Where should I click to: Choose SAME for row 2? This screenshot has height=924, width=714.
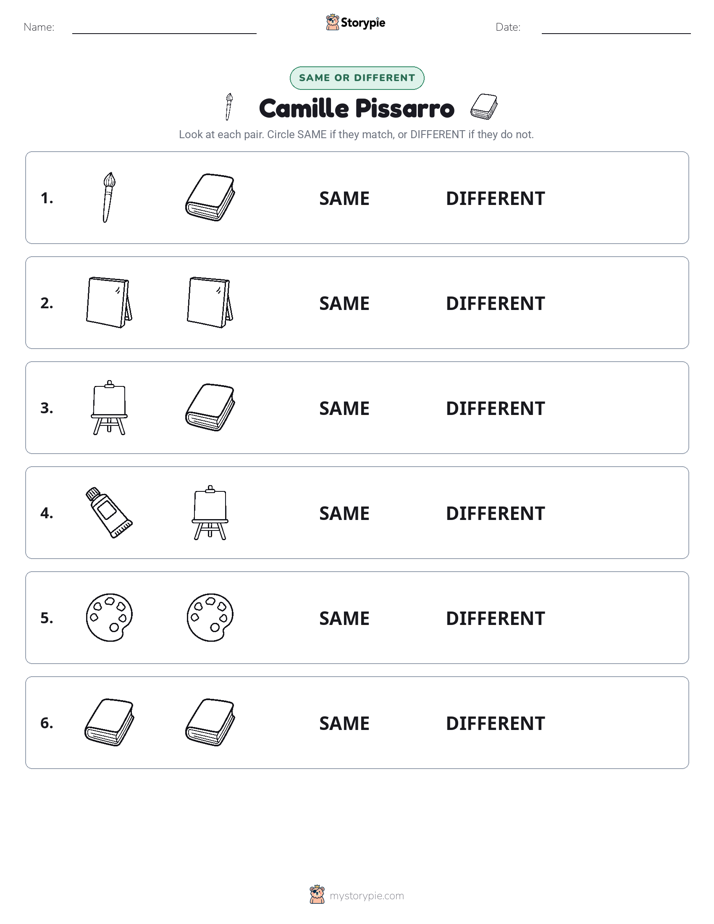344,303
